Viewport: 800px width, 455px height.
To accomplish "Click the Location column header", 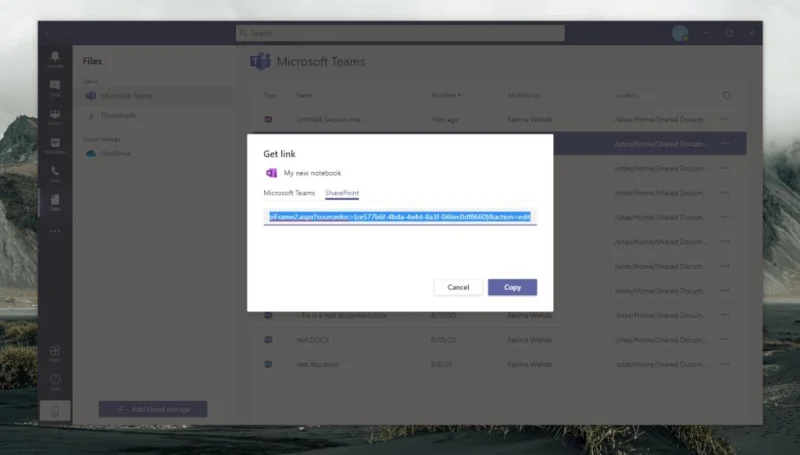I will pyautogui.click(x=626, y=95).
